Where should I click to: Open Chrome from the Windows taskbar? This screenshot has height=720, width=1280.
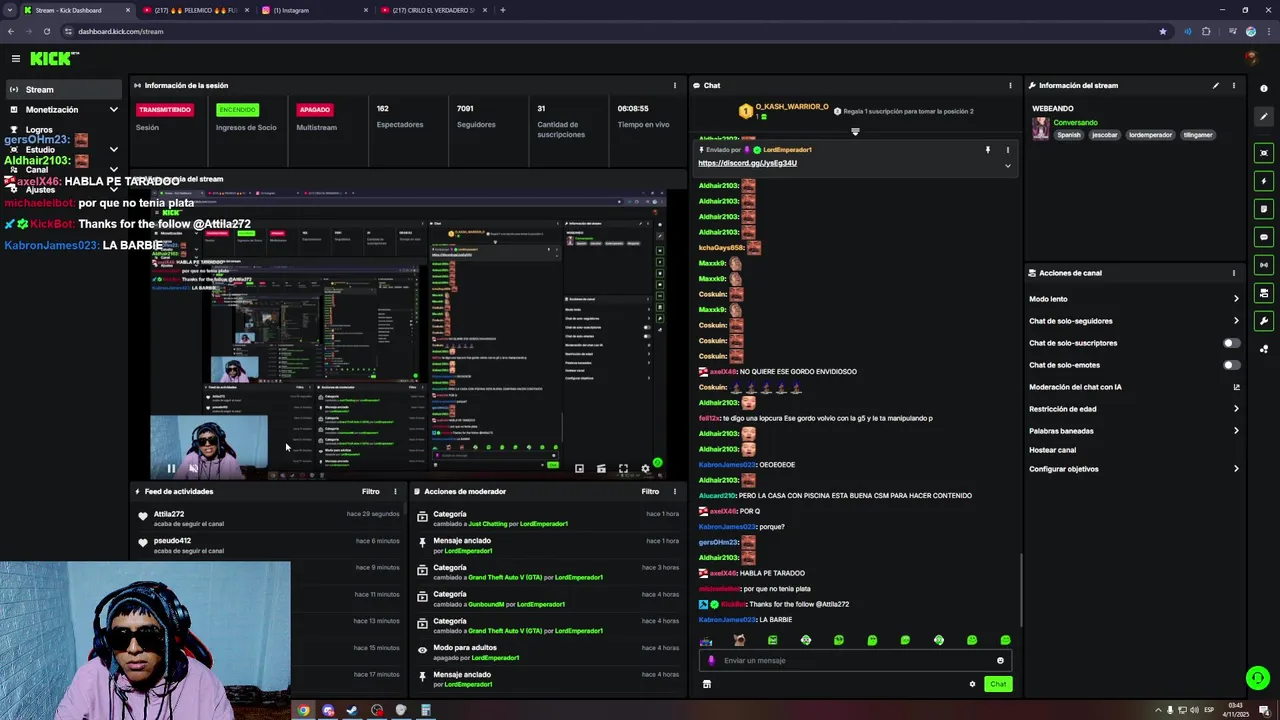[x=303, y=710]
